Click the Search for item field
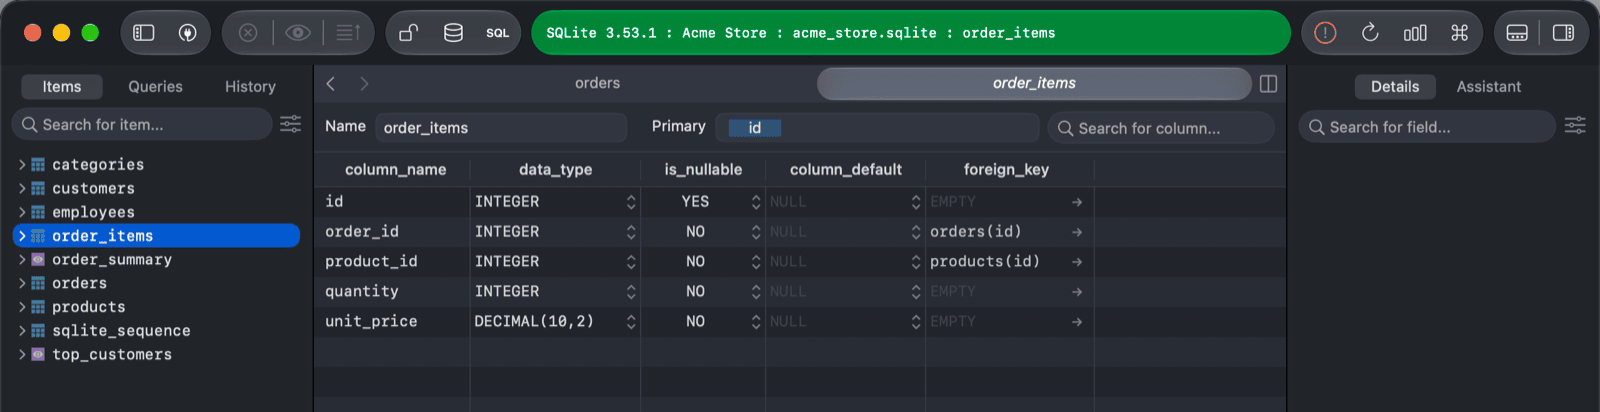 click(x=142, y=124)
